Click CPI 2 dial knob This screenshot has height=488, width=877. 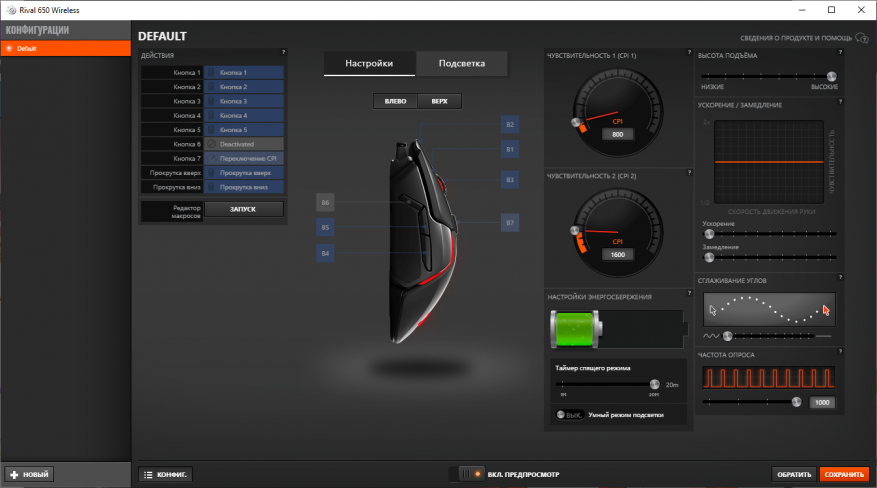coord(574,230)
